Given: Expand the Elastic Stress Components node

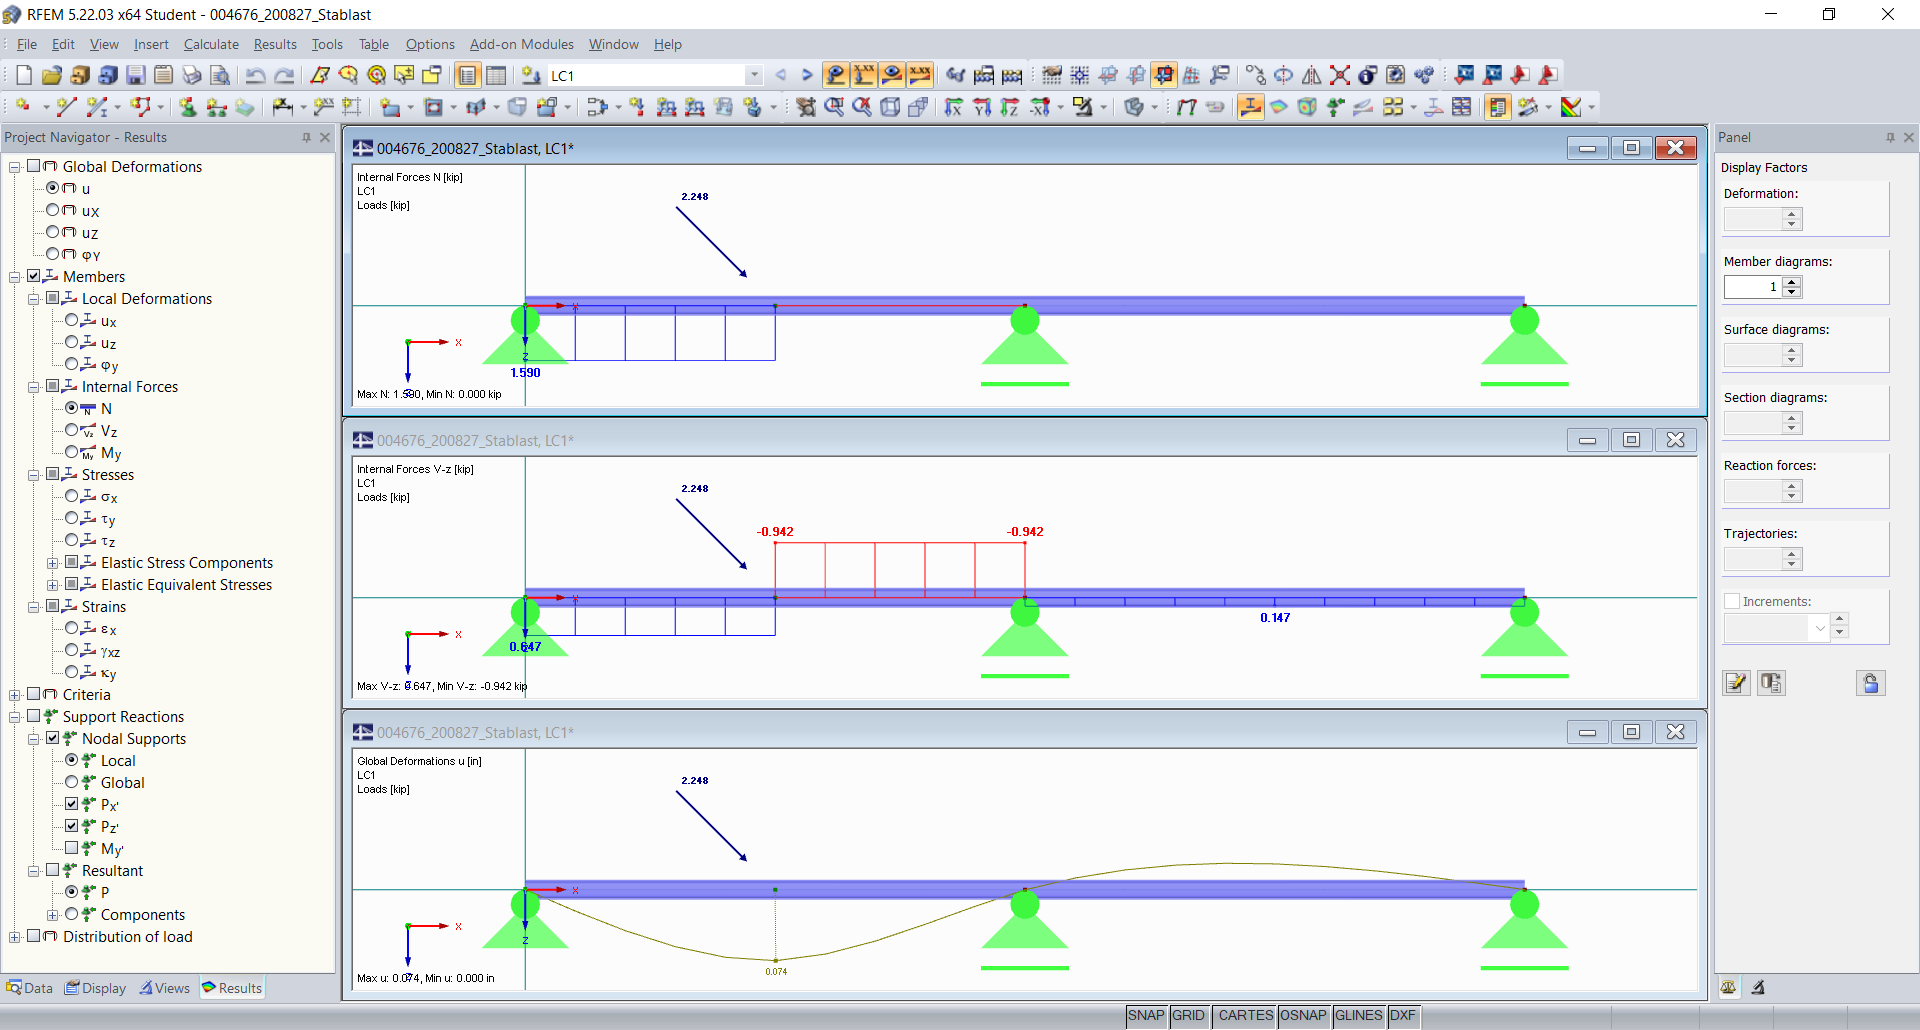Looking at the screenshot, I should click(53, 562).
